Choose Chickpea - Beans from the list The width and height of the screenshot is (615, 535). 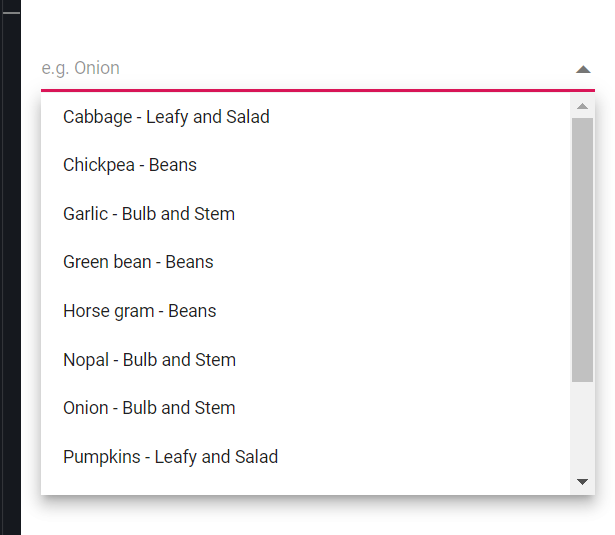(130, 165)
